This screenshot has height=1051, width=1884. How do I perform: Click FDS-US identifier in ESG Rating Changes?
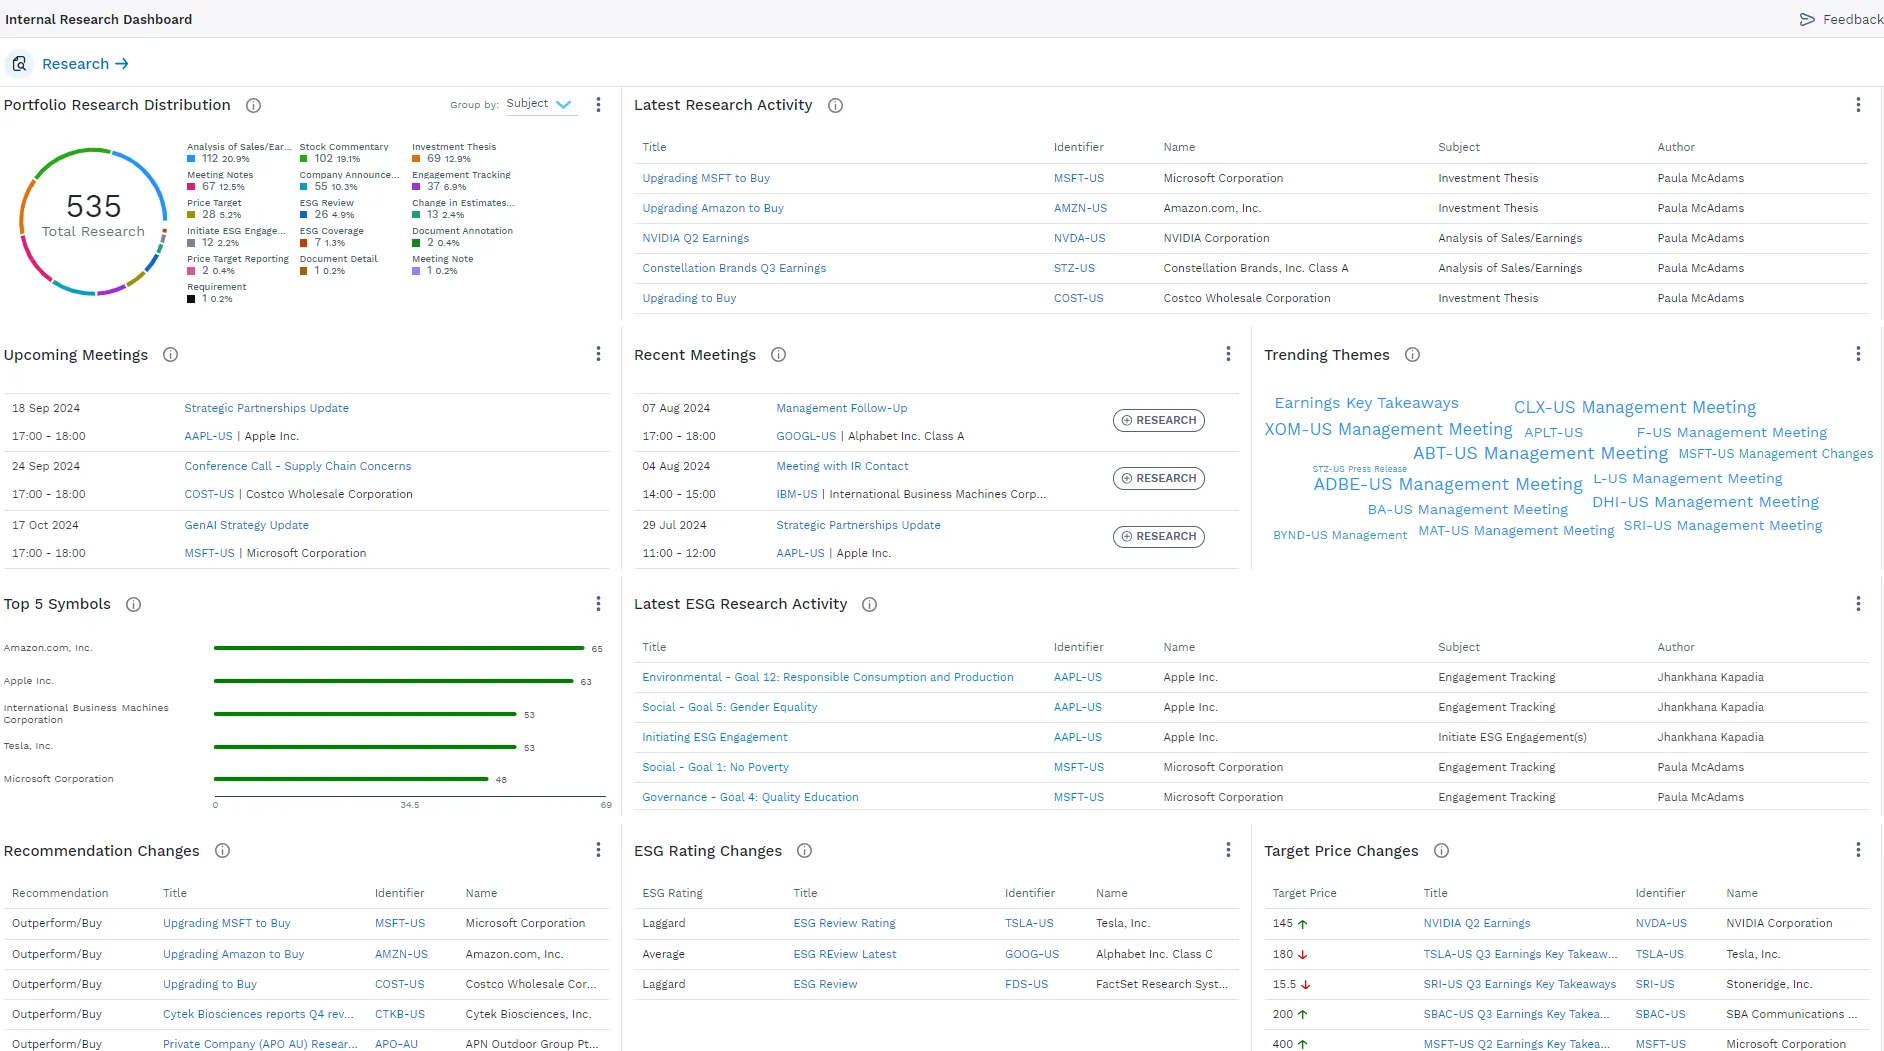pyautogui.click(x=1026, y=984)
